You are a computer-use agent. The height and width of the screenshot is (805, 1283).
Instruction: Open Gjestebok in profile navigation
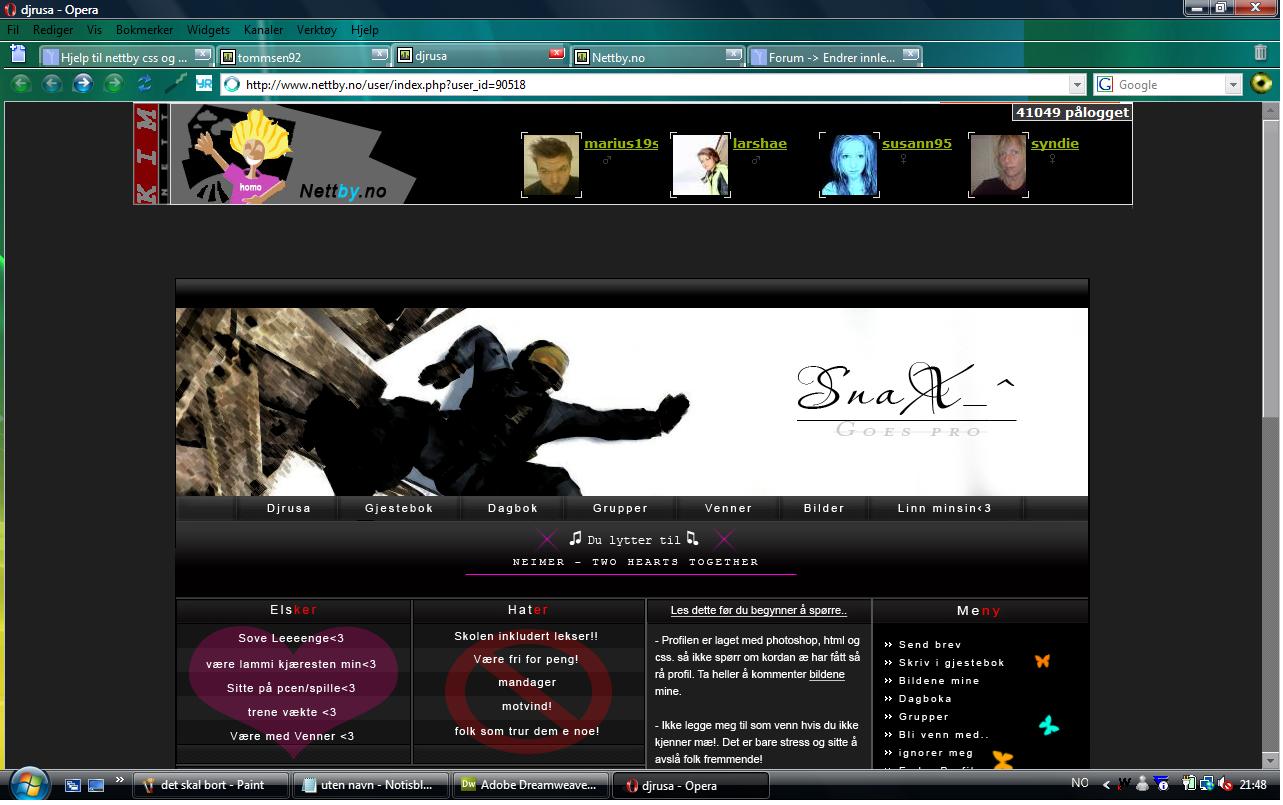(399, 508)
